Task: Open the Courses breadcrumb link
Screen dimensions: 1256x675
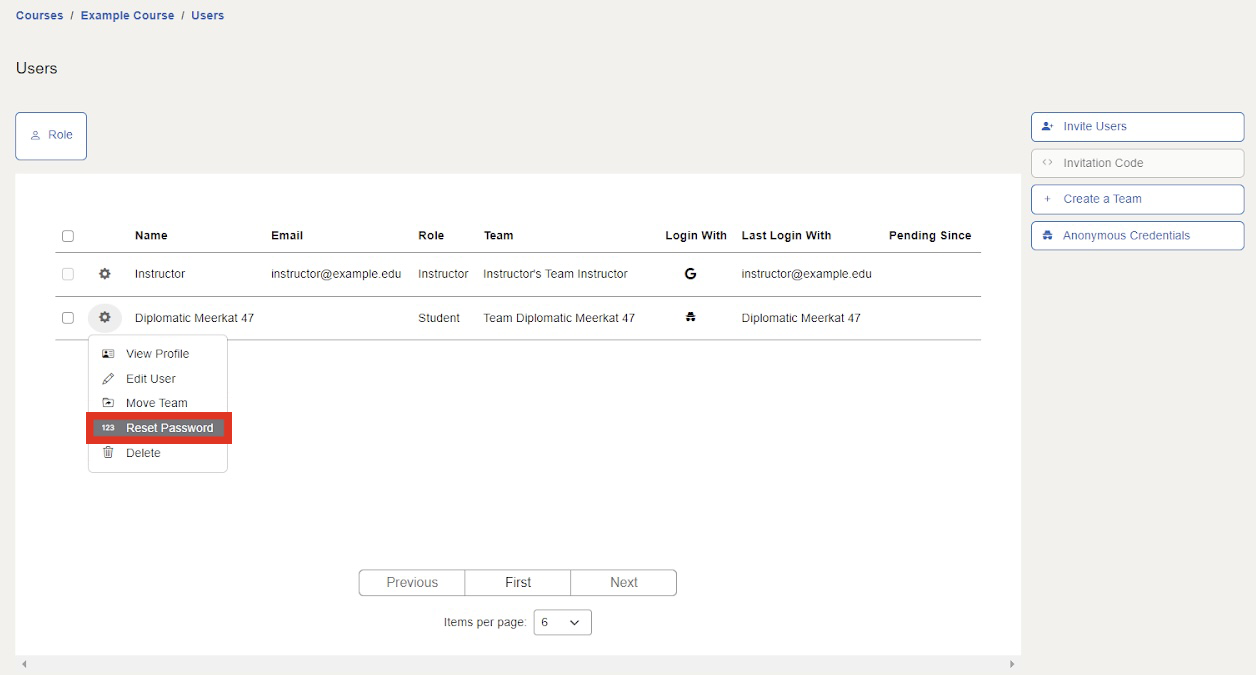Action: (39, 16)
